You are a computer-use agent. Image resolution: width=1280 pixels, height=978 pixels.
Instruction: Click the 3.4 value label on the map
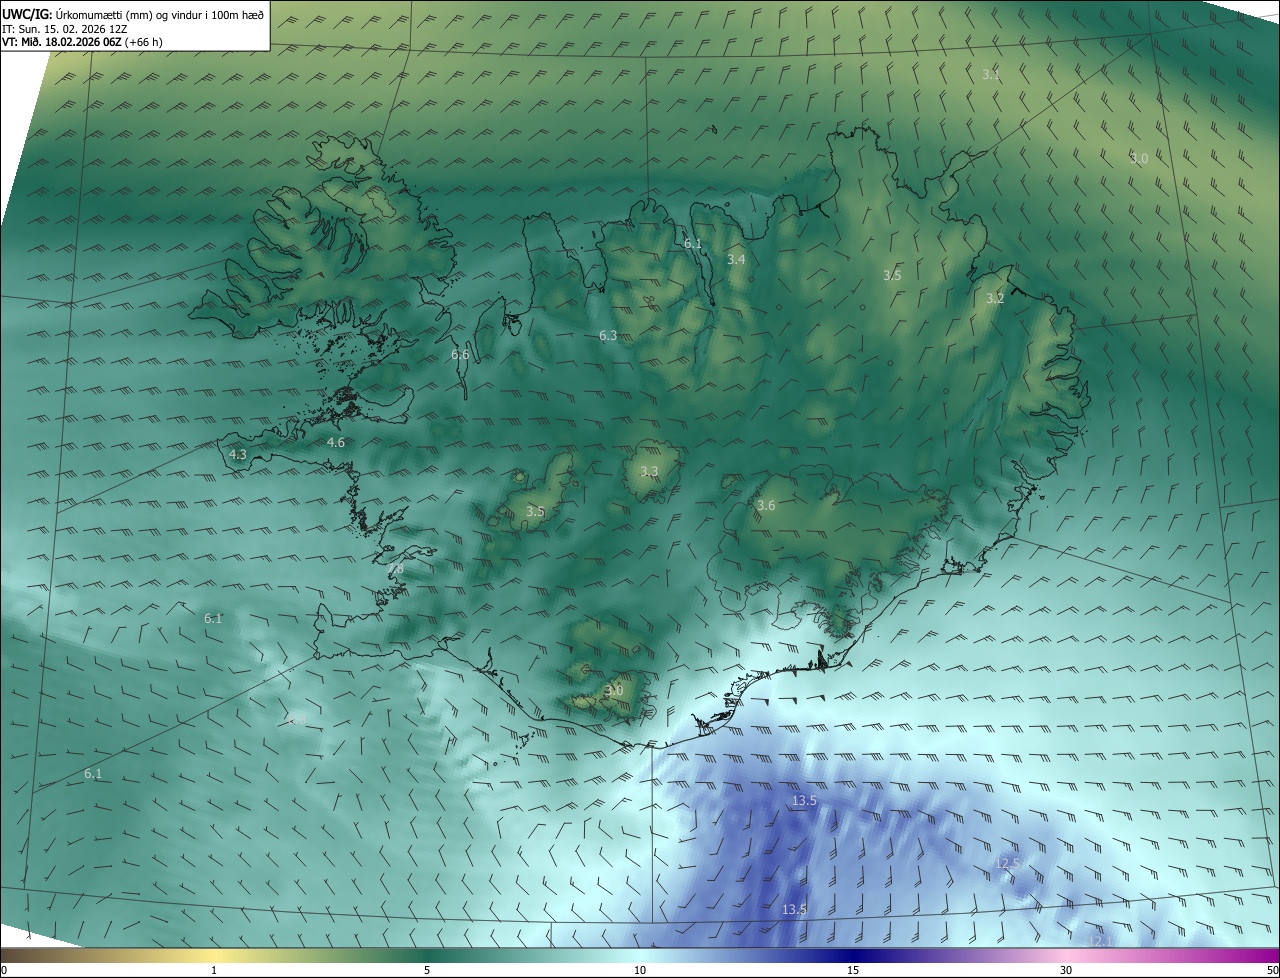tap(736, 260)
